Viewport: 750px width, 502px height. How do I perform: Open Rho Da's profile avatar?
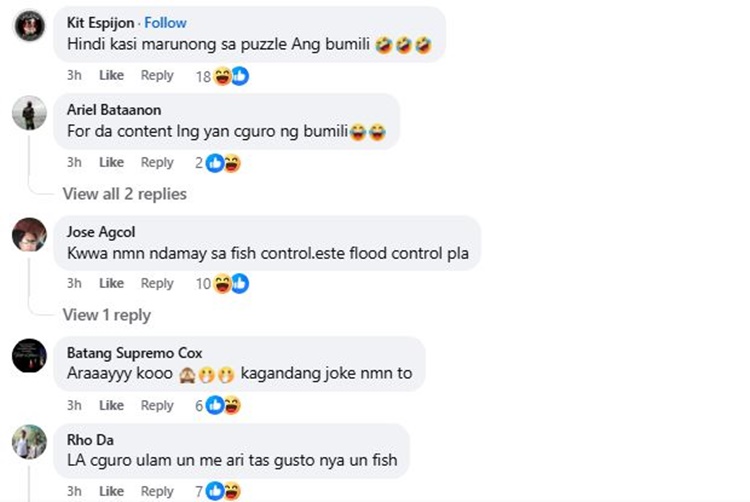(29, 441)
